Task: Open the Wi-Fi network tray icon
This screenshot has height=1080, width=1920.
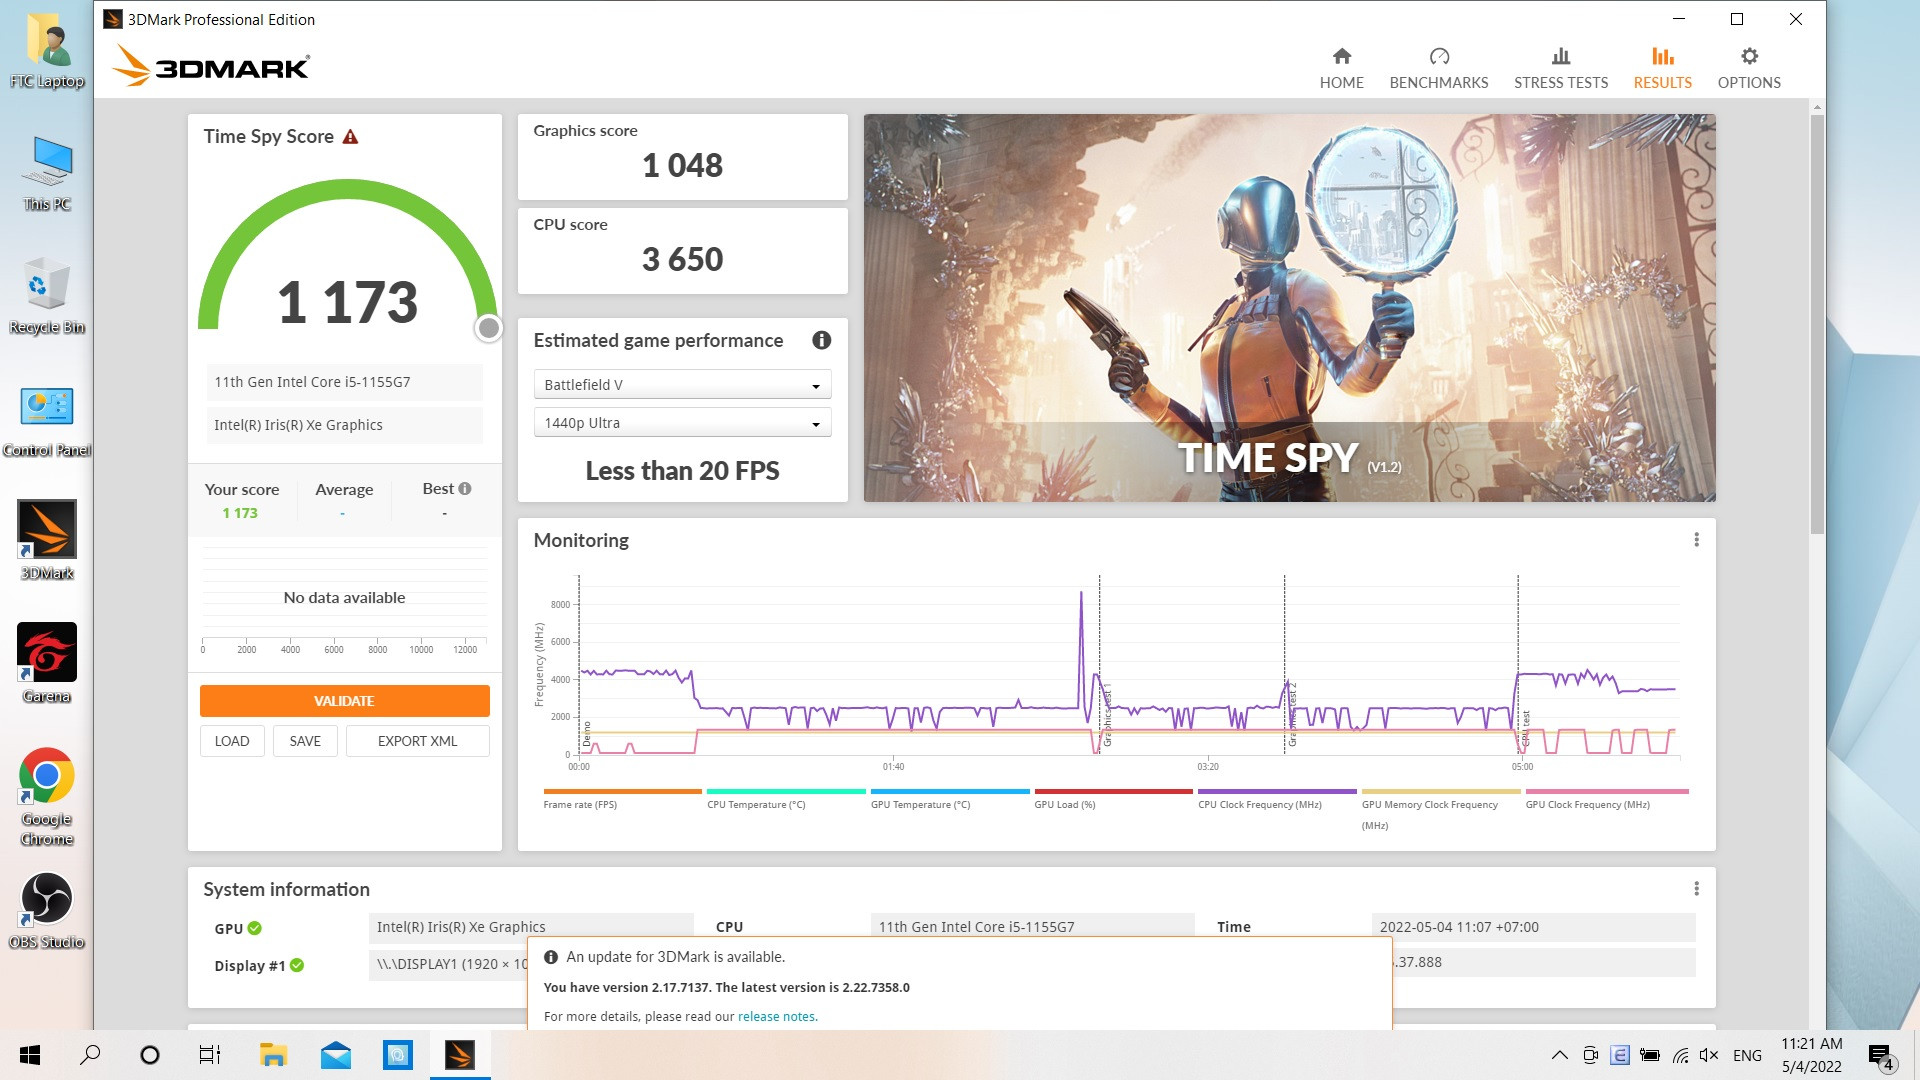Action: (1680, 1055)
